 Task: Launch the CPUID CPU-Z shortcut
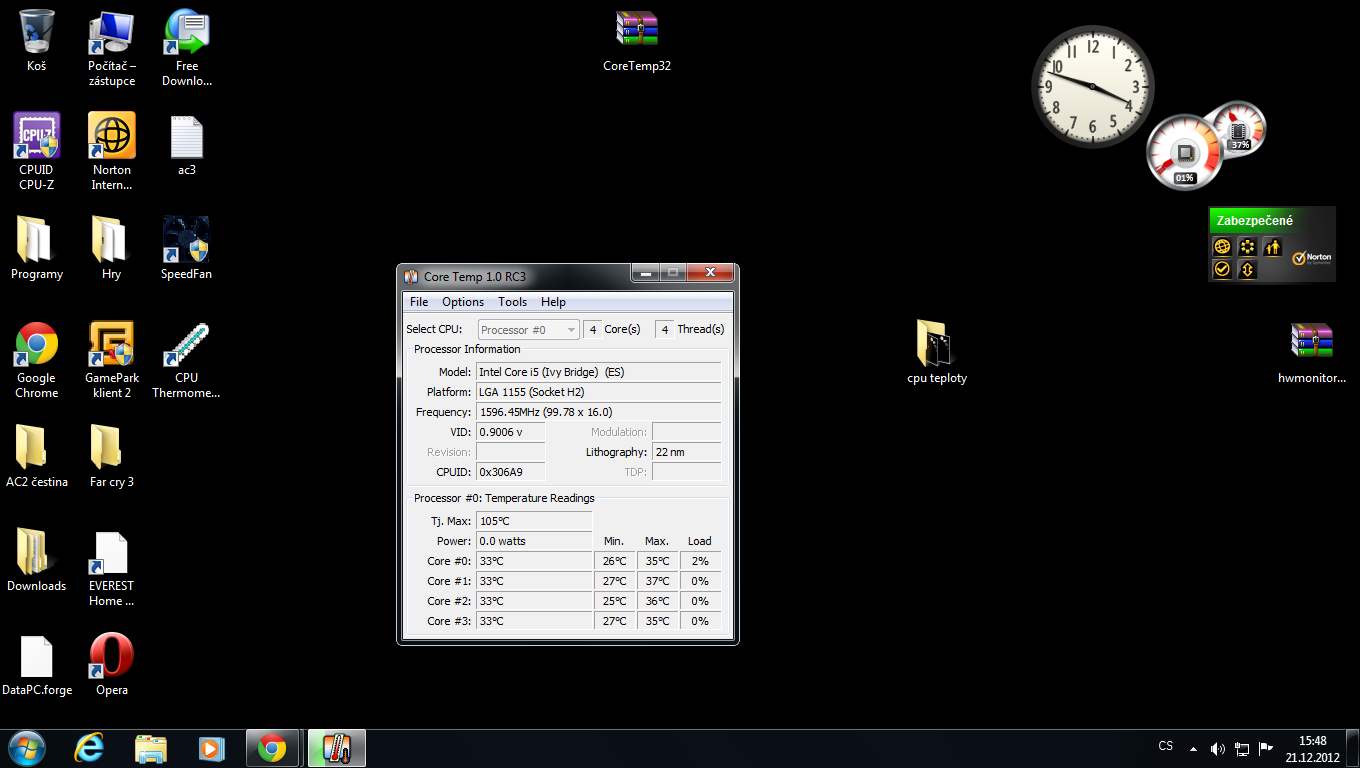[x=37, y=152]
